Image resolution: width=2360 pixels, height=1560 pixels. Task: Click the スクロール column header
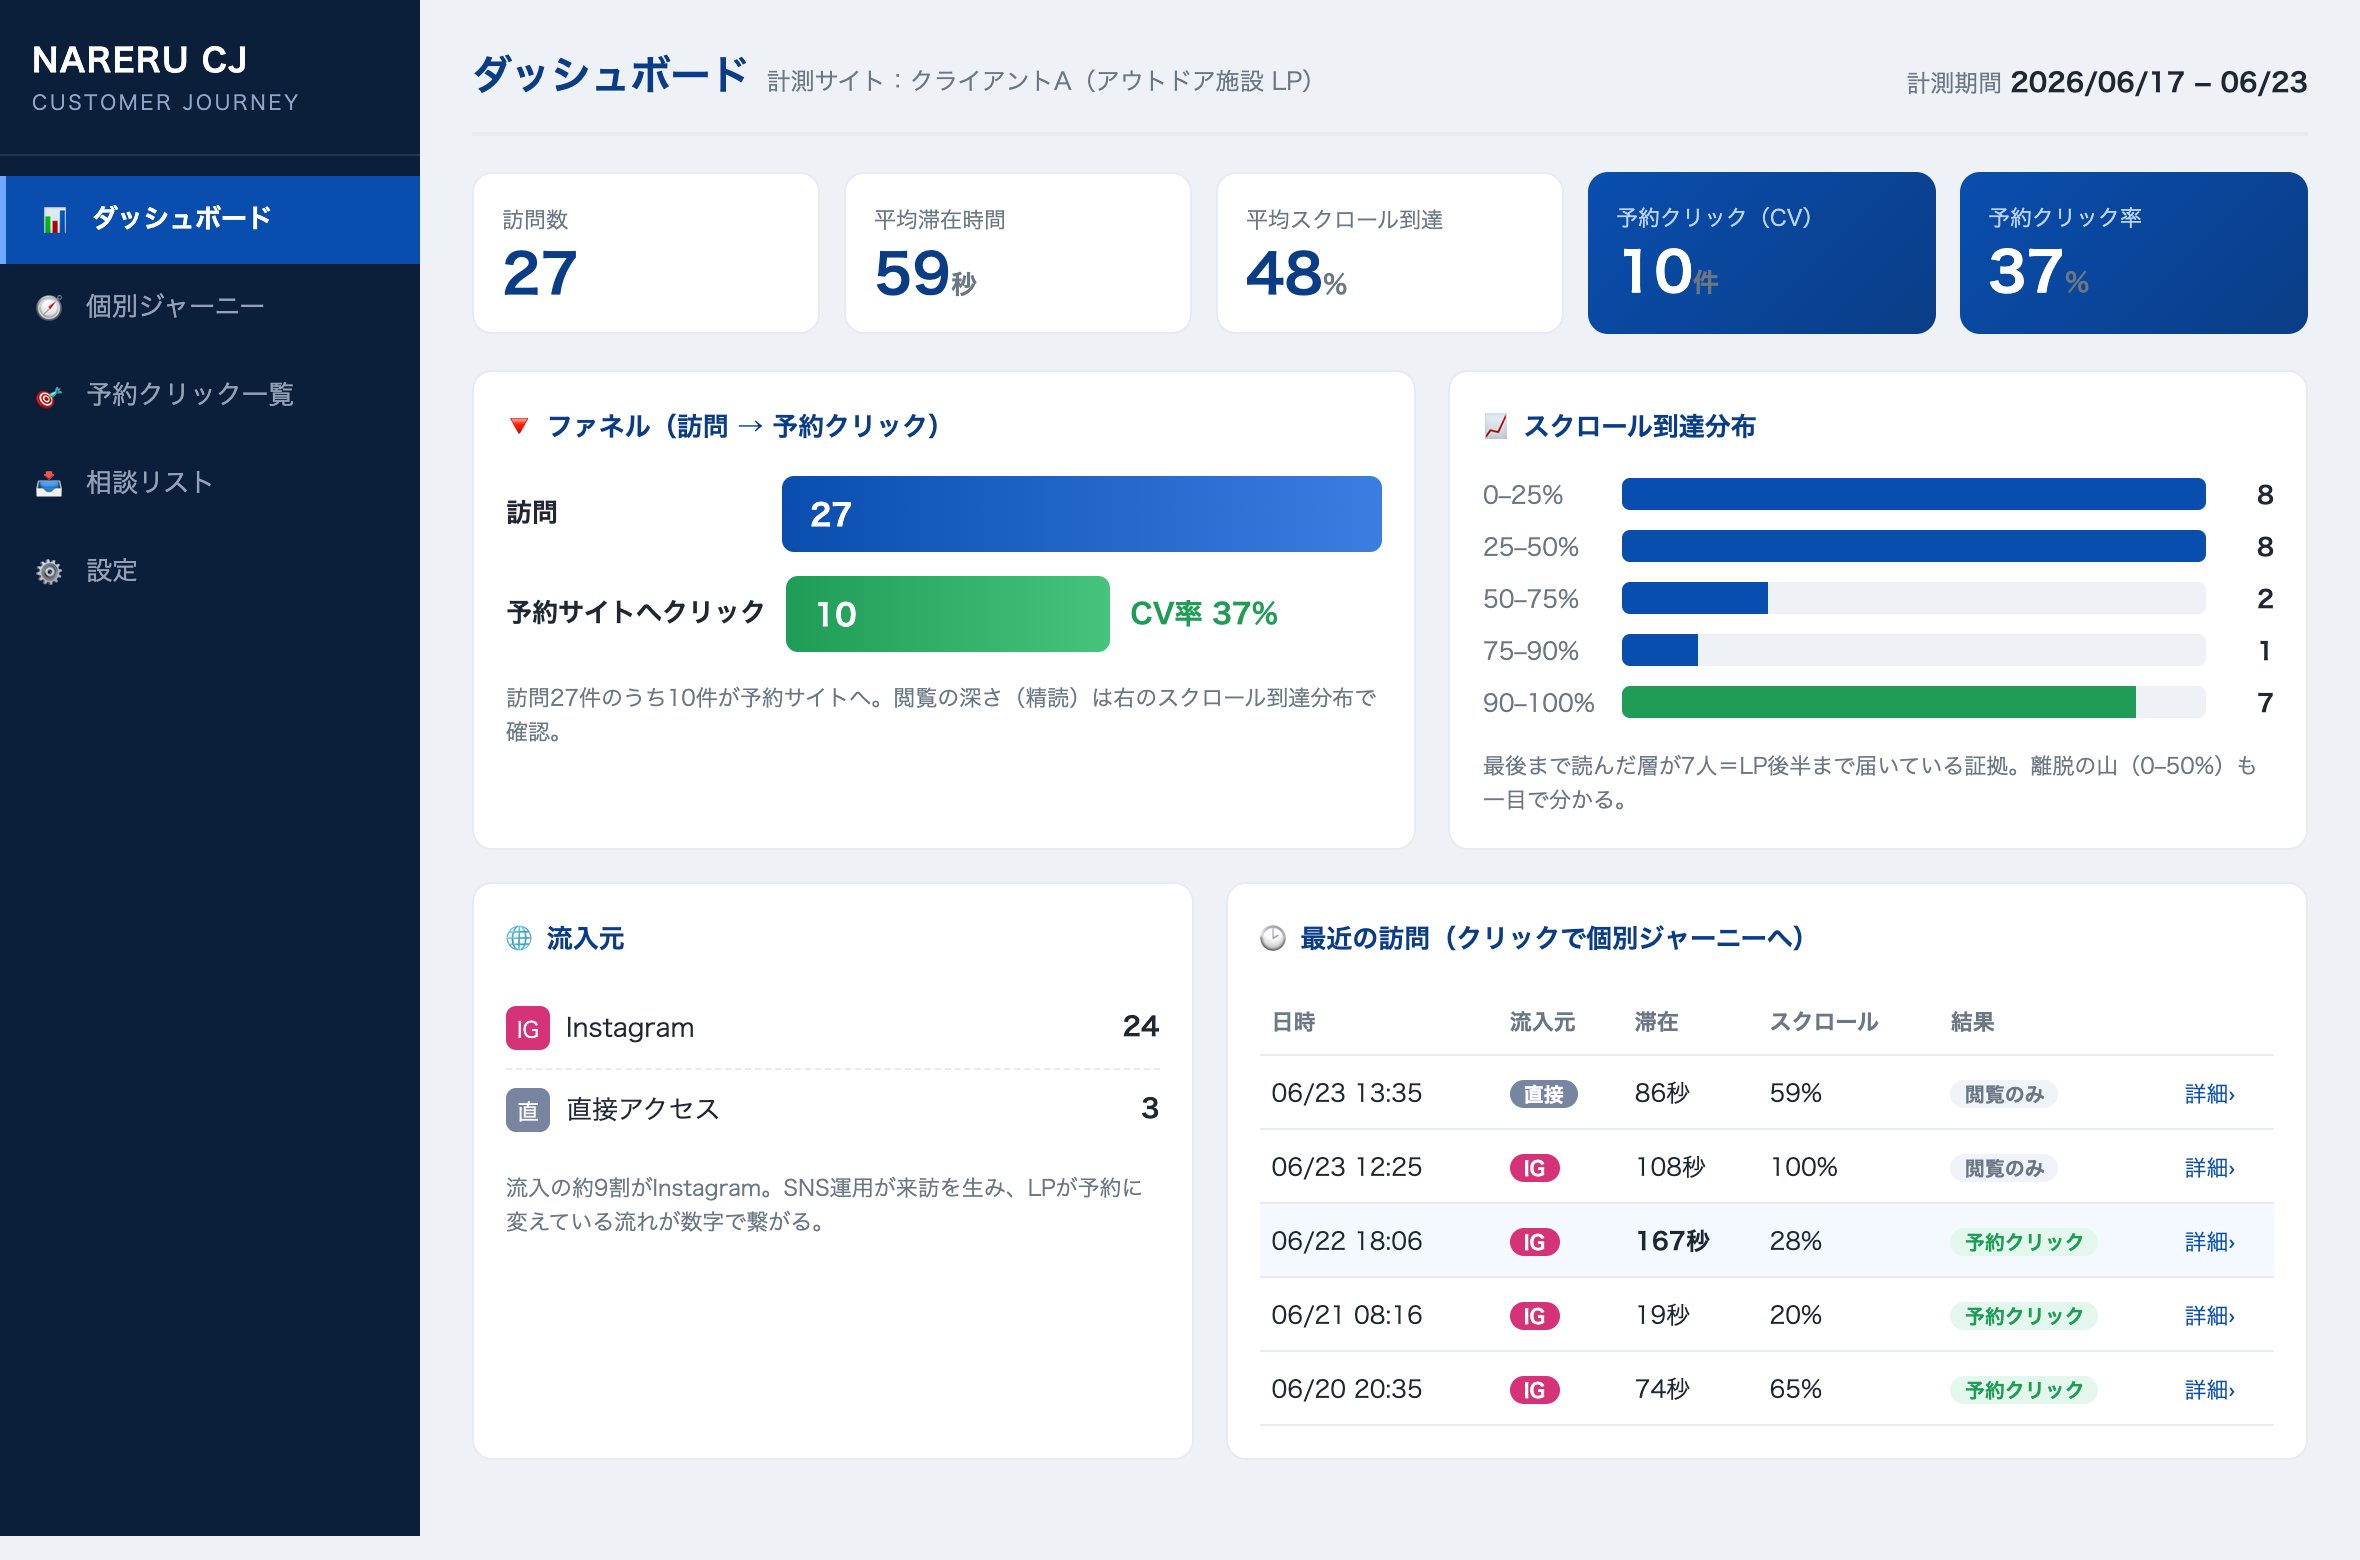pos(1824,1022)
